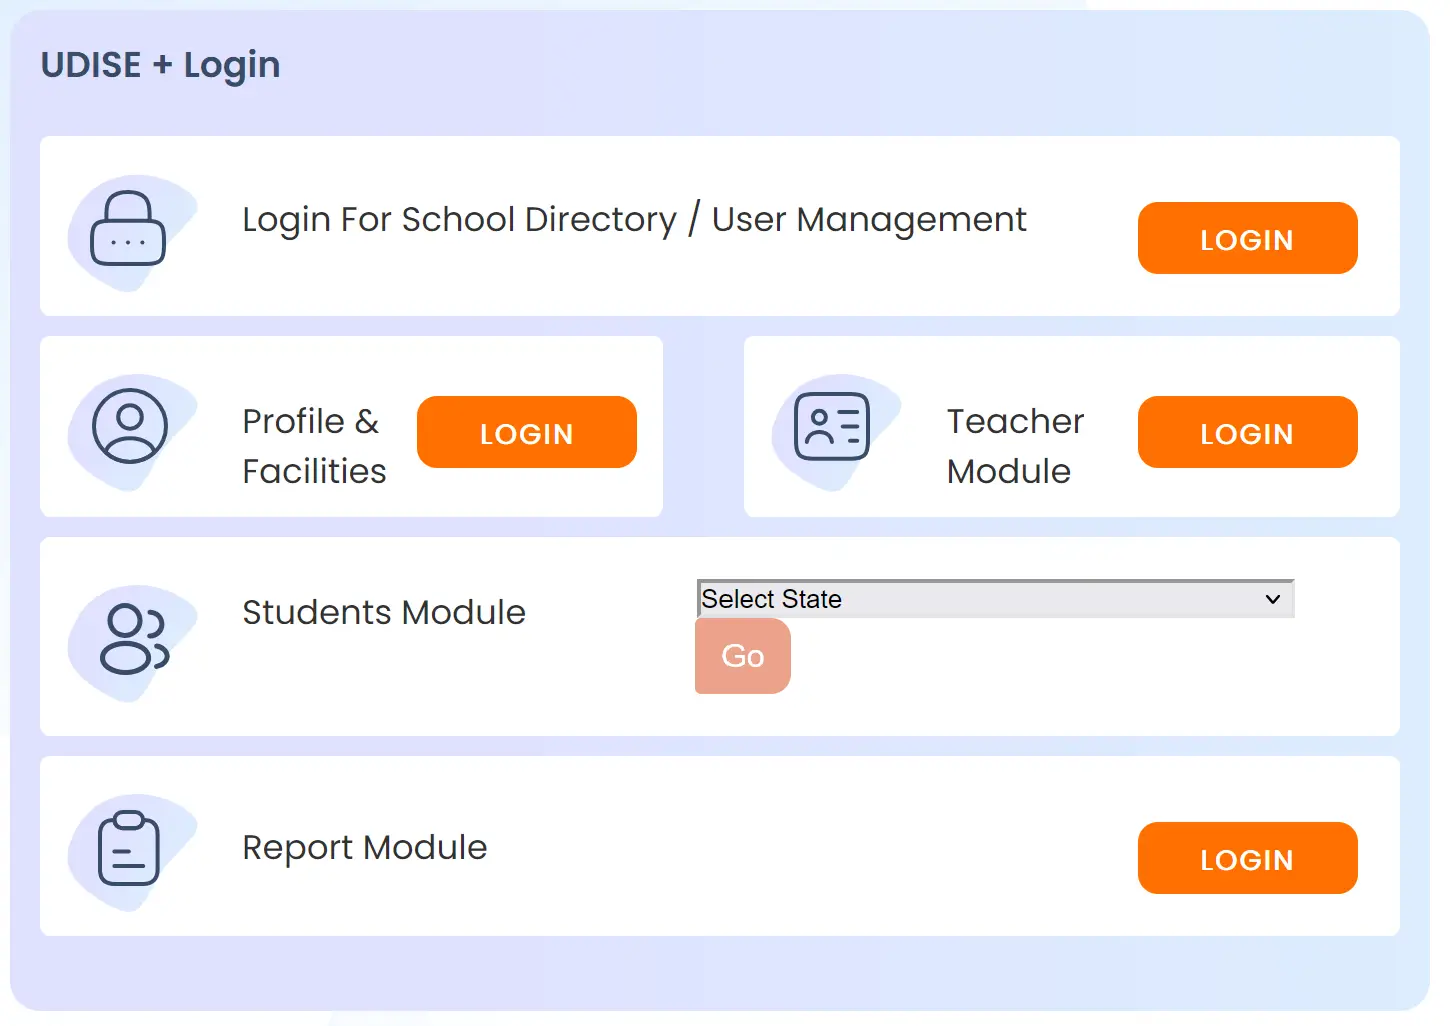Click the user profile icon beside Profile & Facilities
This screenshot has width=1450, height=1026.
[130, 426]
